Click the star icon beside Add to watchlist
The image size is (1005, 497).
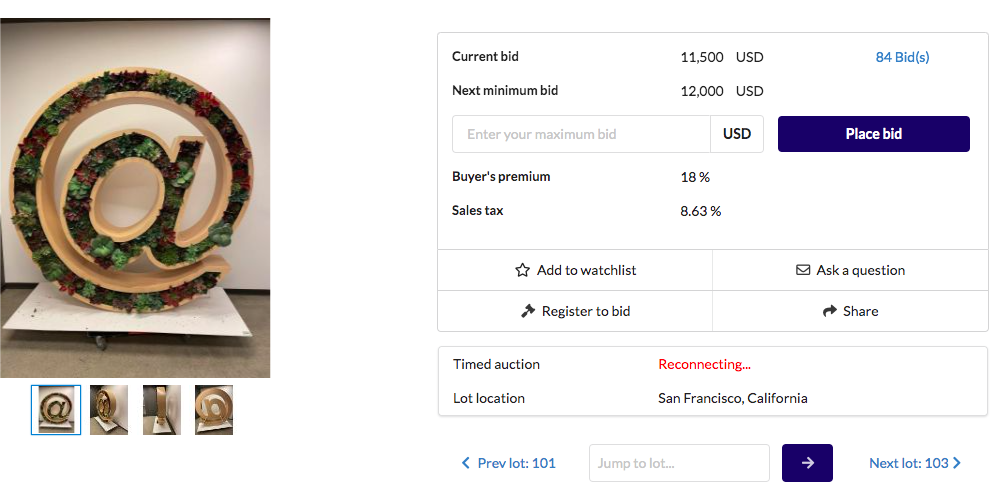(x=522, y=270)
